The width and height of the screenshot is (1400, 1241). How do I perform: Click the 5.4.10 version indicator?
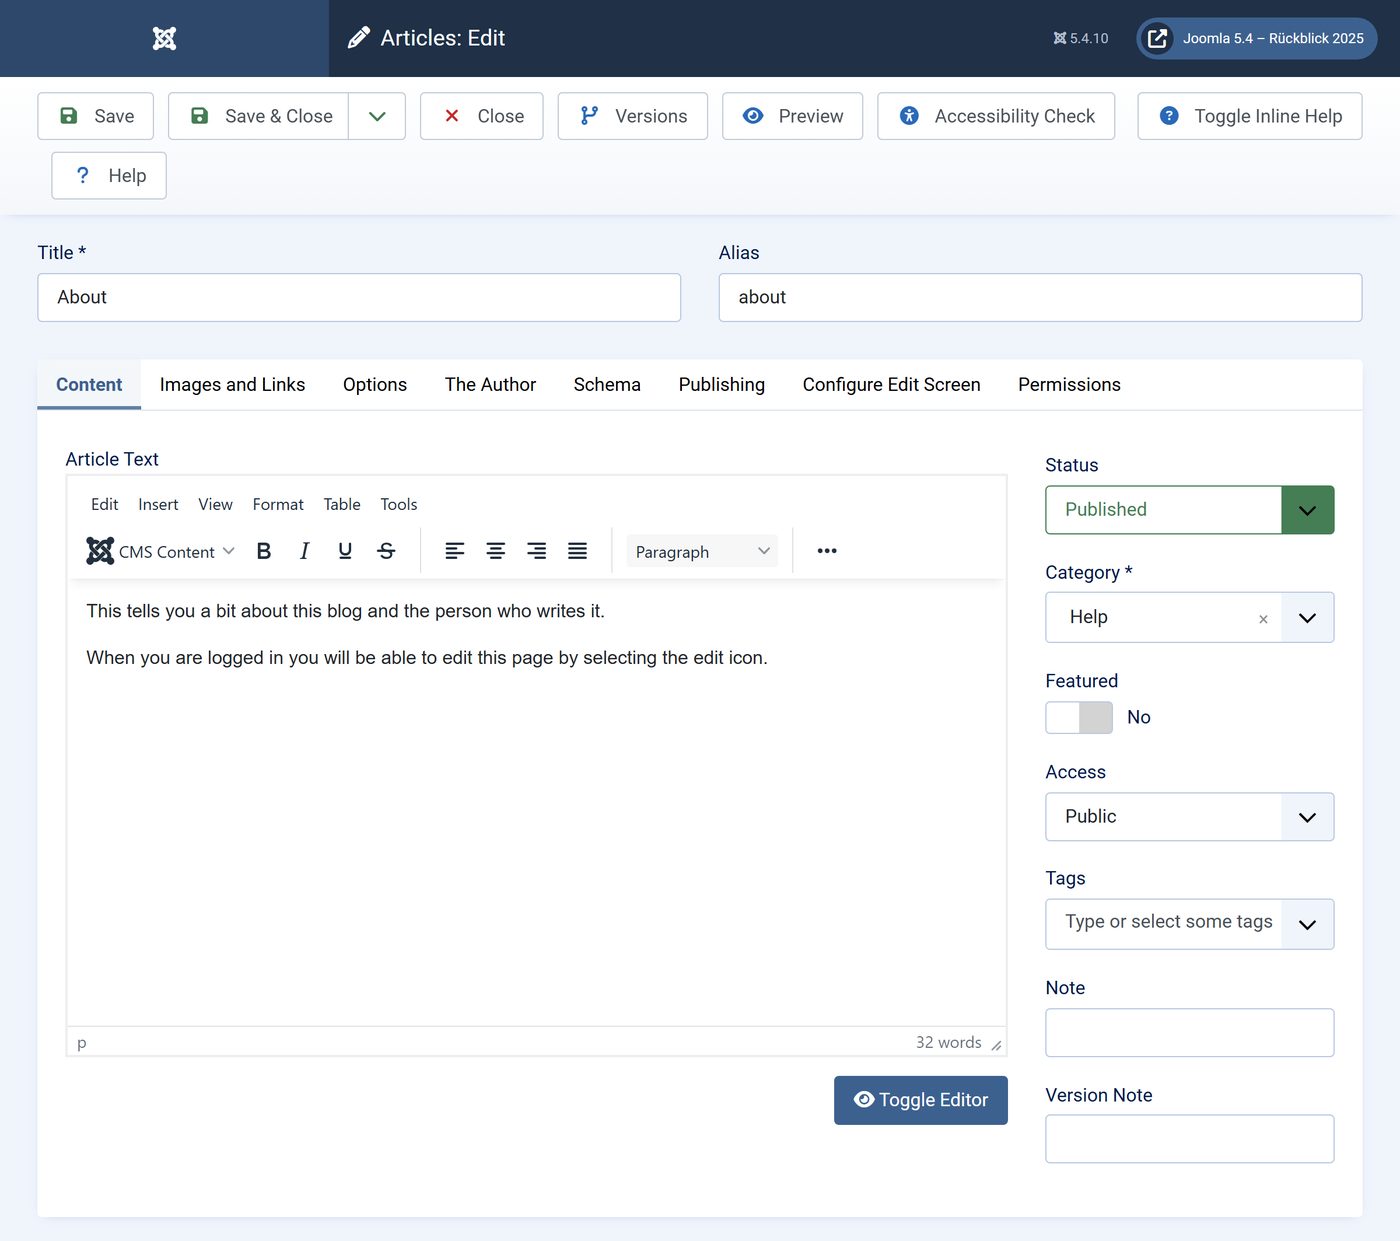[x=1080, y=38]
